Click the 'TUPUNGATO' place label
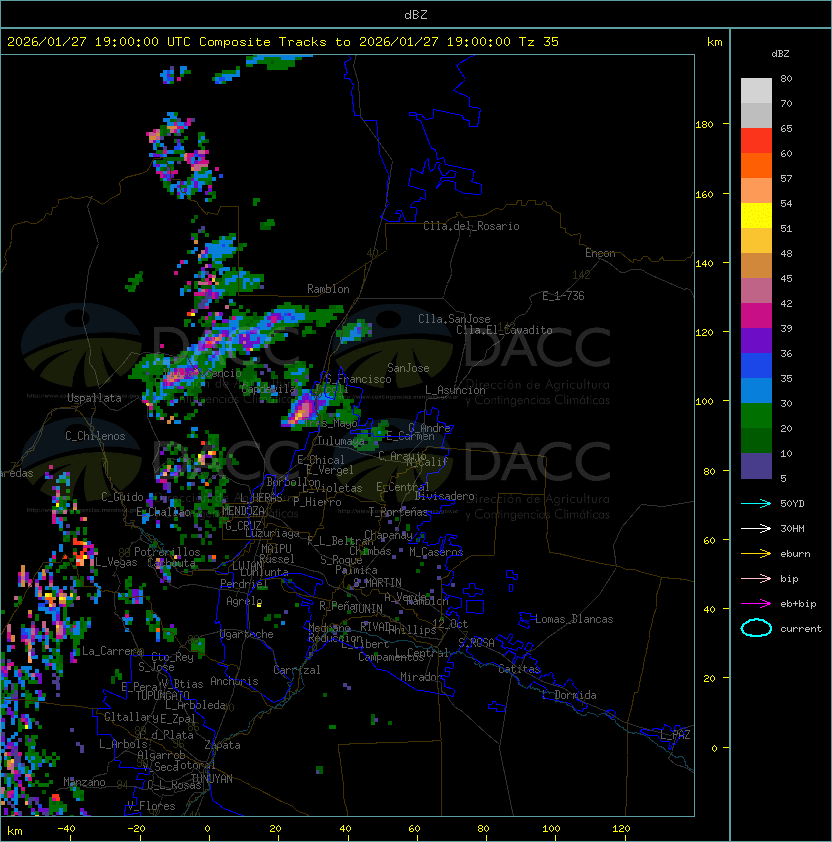Screen dimensions: 832x842 162,696
